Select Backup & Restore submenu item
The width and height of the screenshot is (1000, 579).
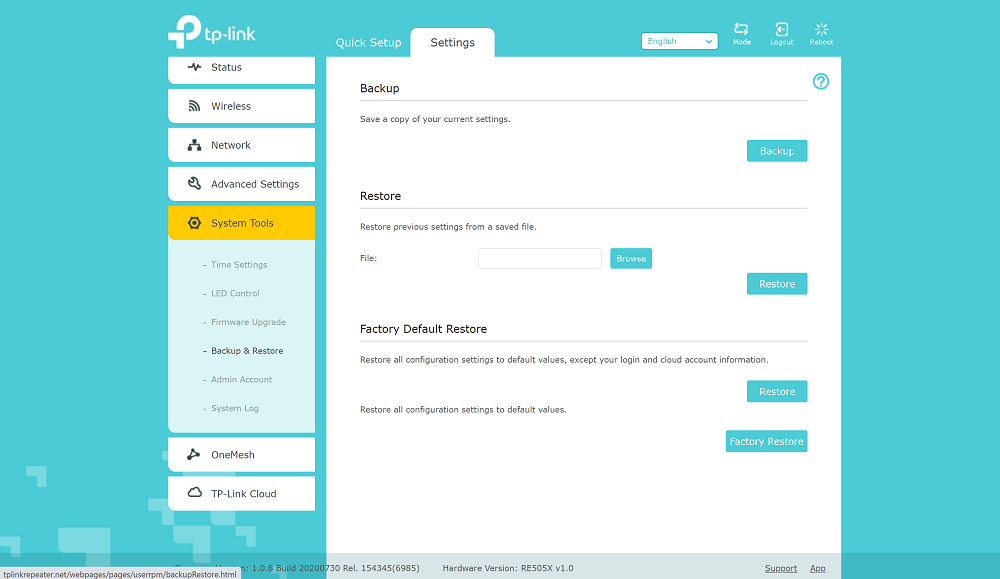tap(247, 351)
